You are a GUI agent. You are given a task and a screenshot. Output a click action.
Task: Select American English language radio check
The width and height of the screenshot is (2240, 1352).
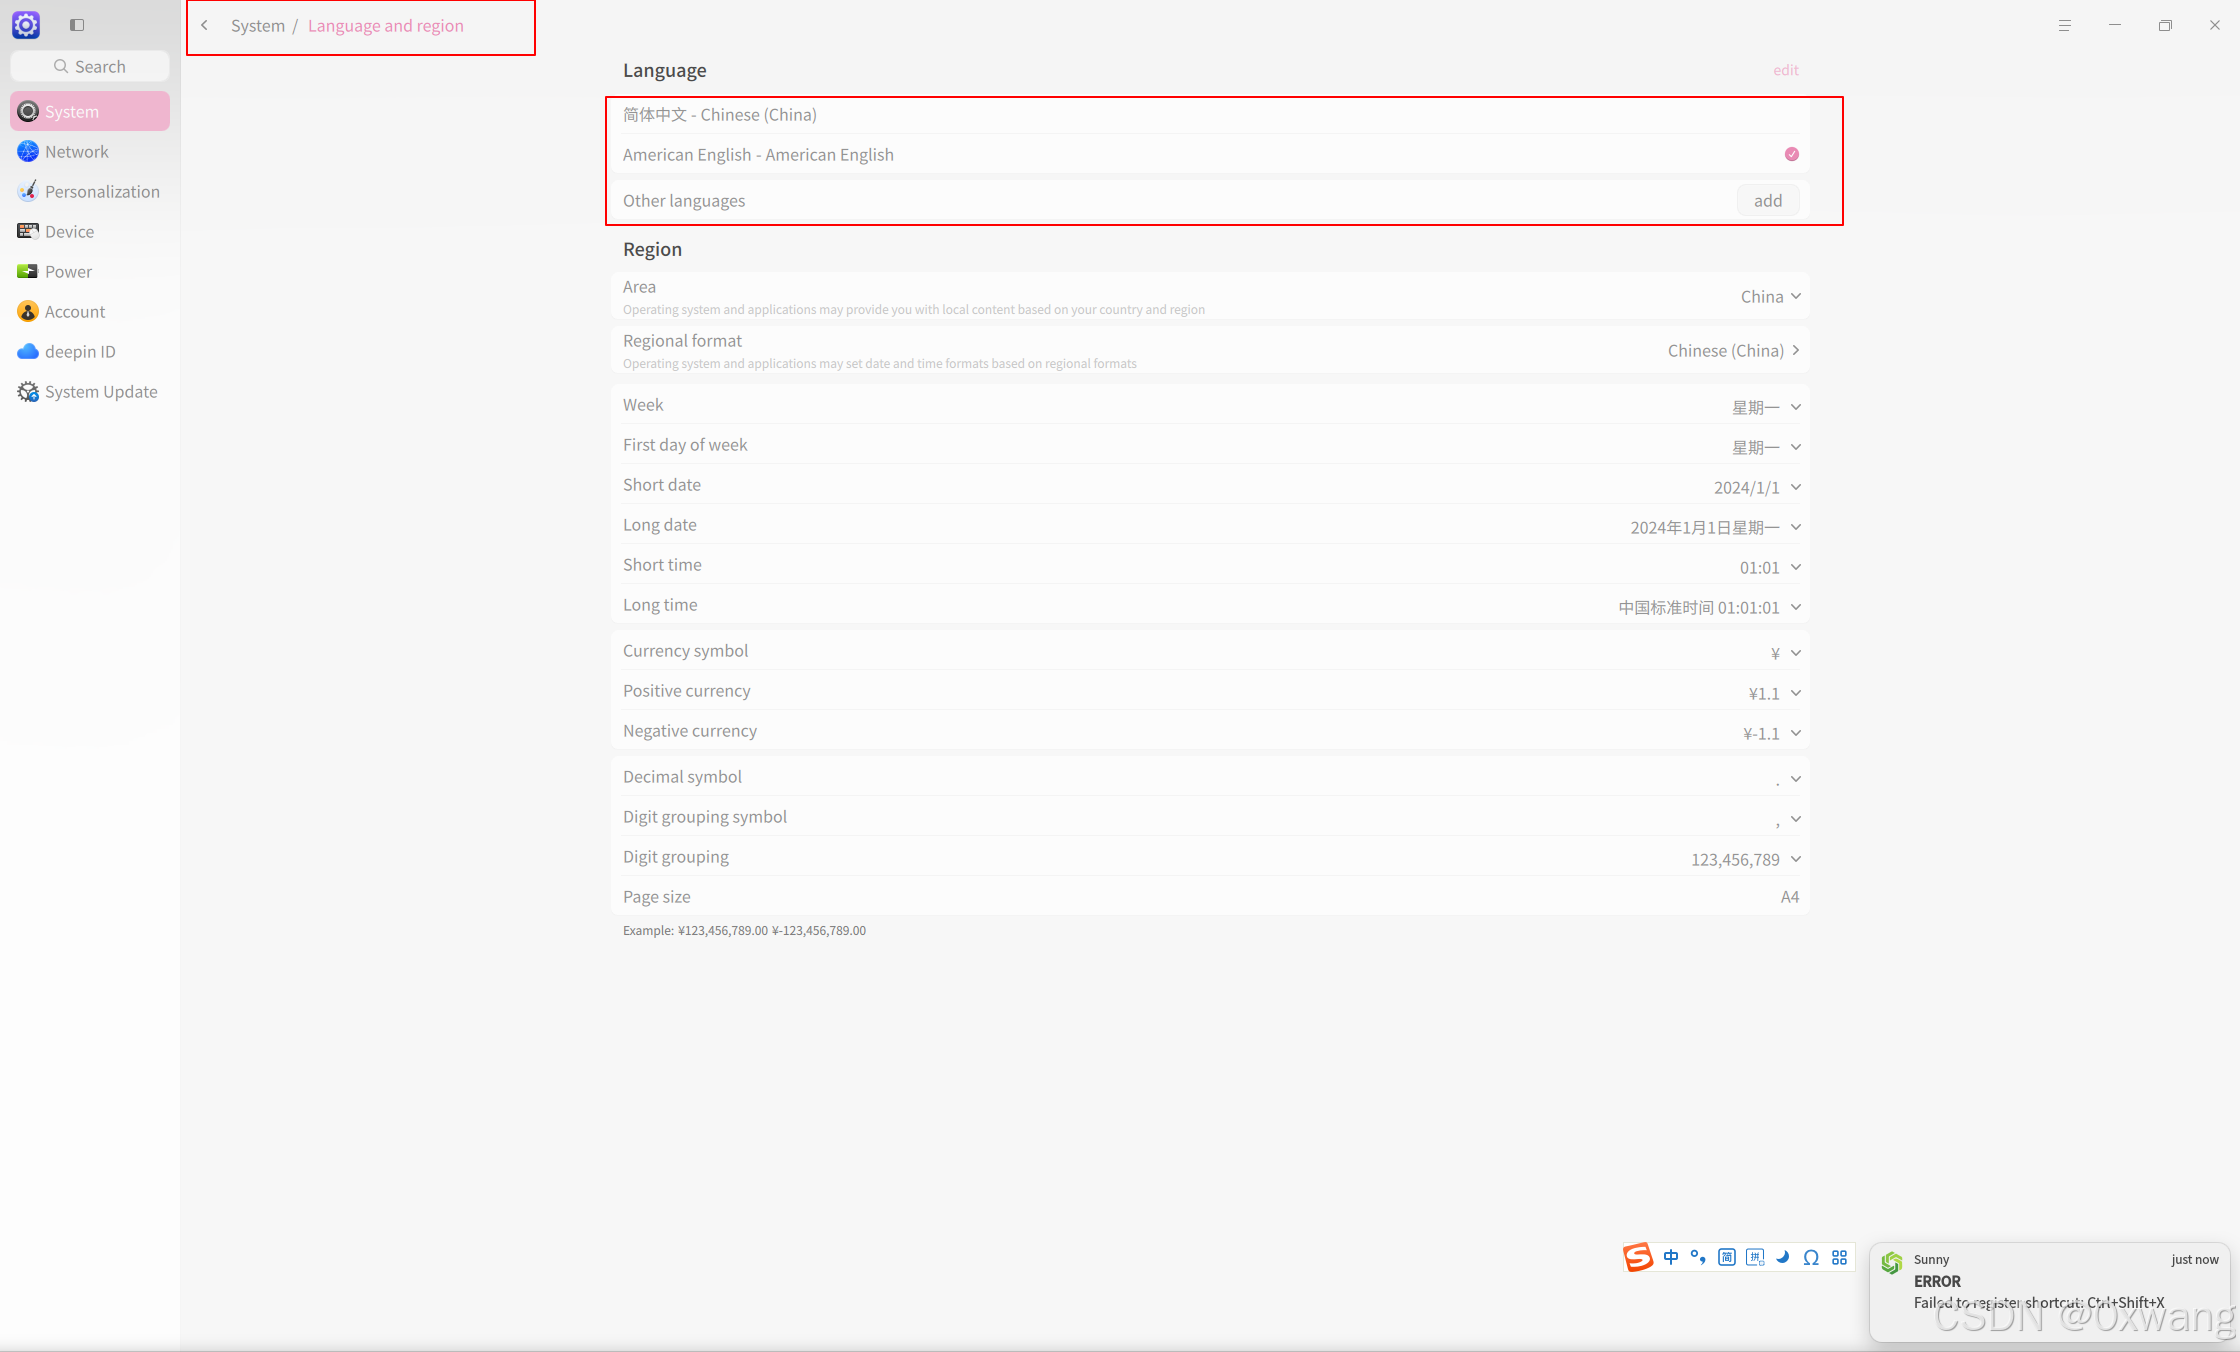click(1792, 154)
